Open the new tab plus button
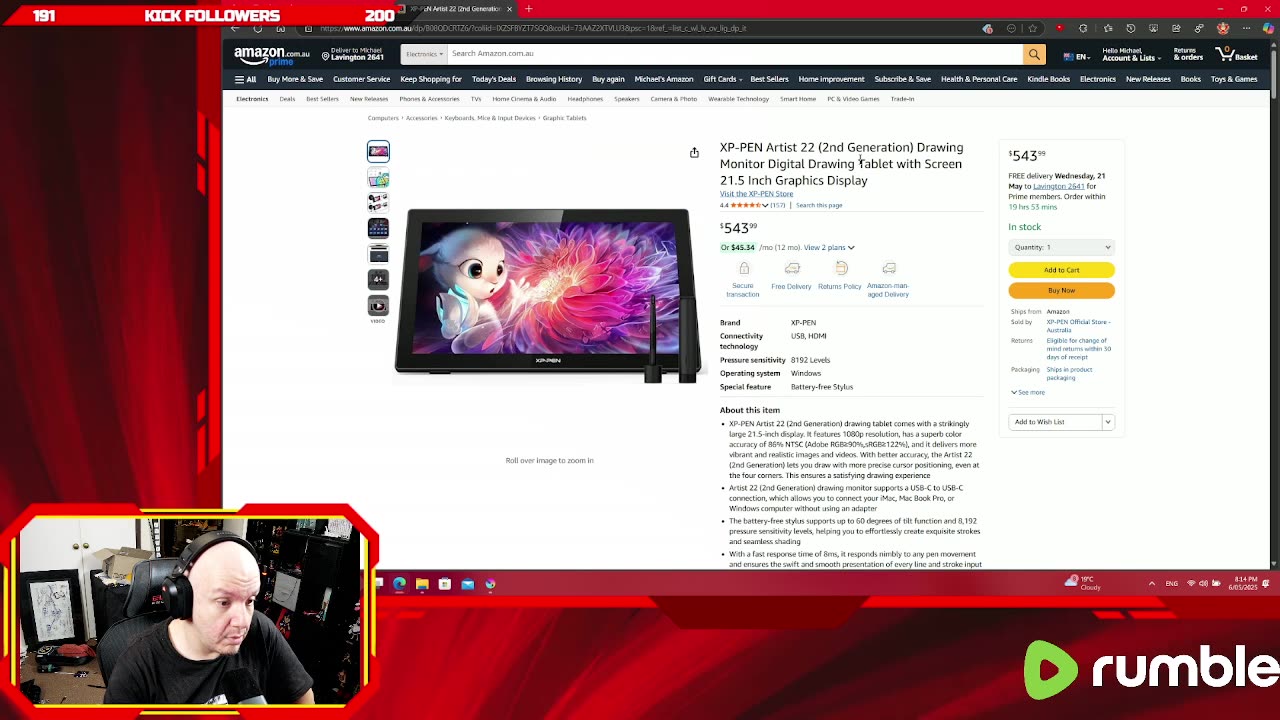Viewport: 1280px width, 720px height. pyautogui.click(x=528, y=9)
